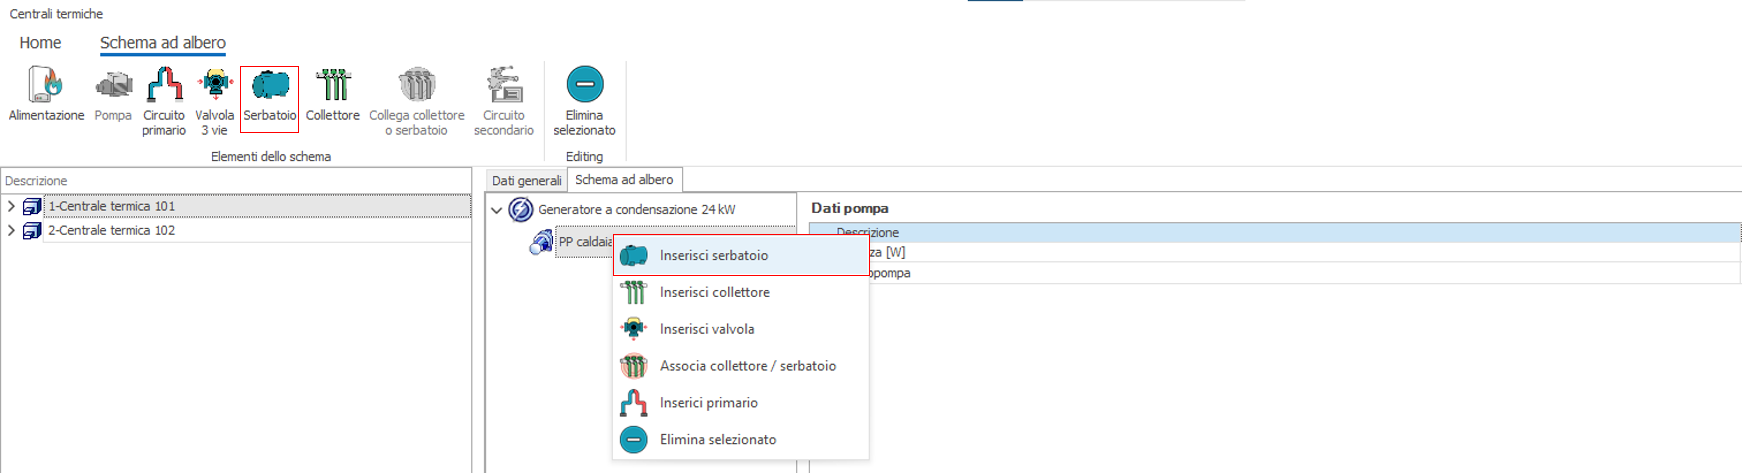Expand the 1-Centrale termica 101 node
This screenshot has width=1742, height=473.
tap(11, 206)
